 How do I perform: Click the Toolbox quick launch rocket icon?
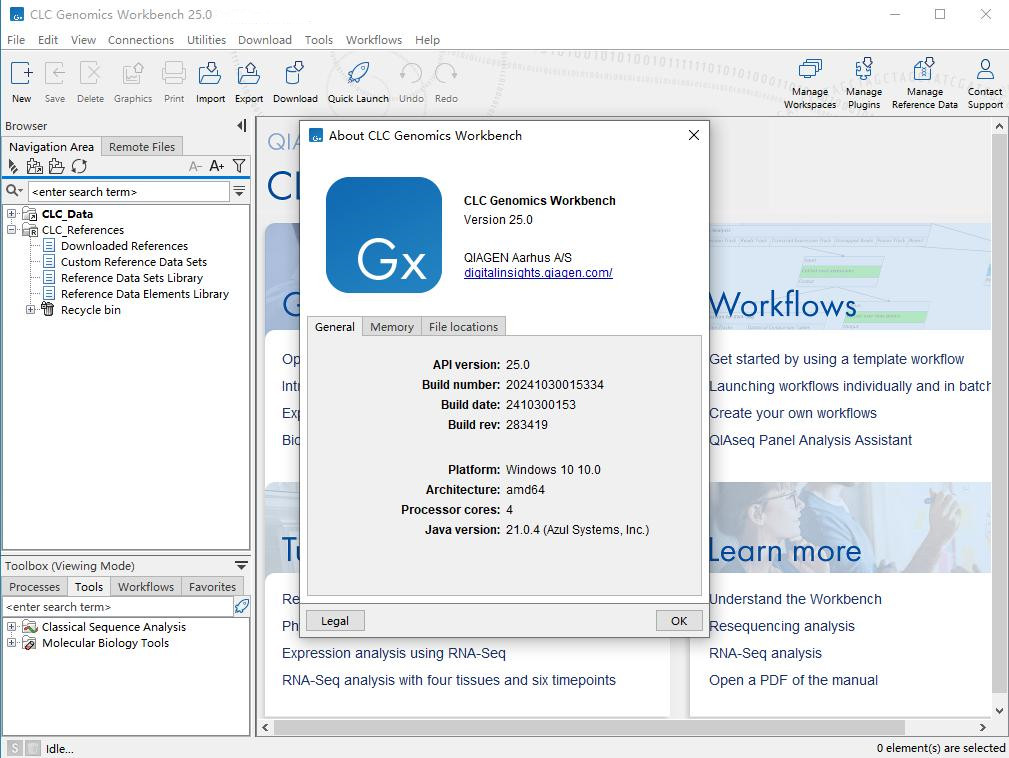coord(242,605)
